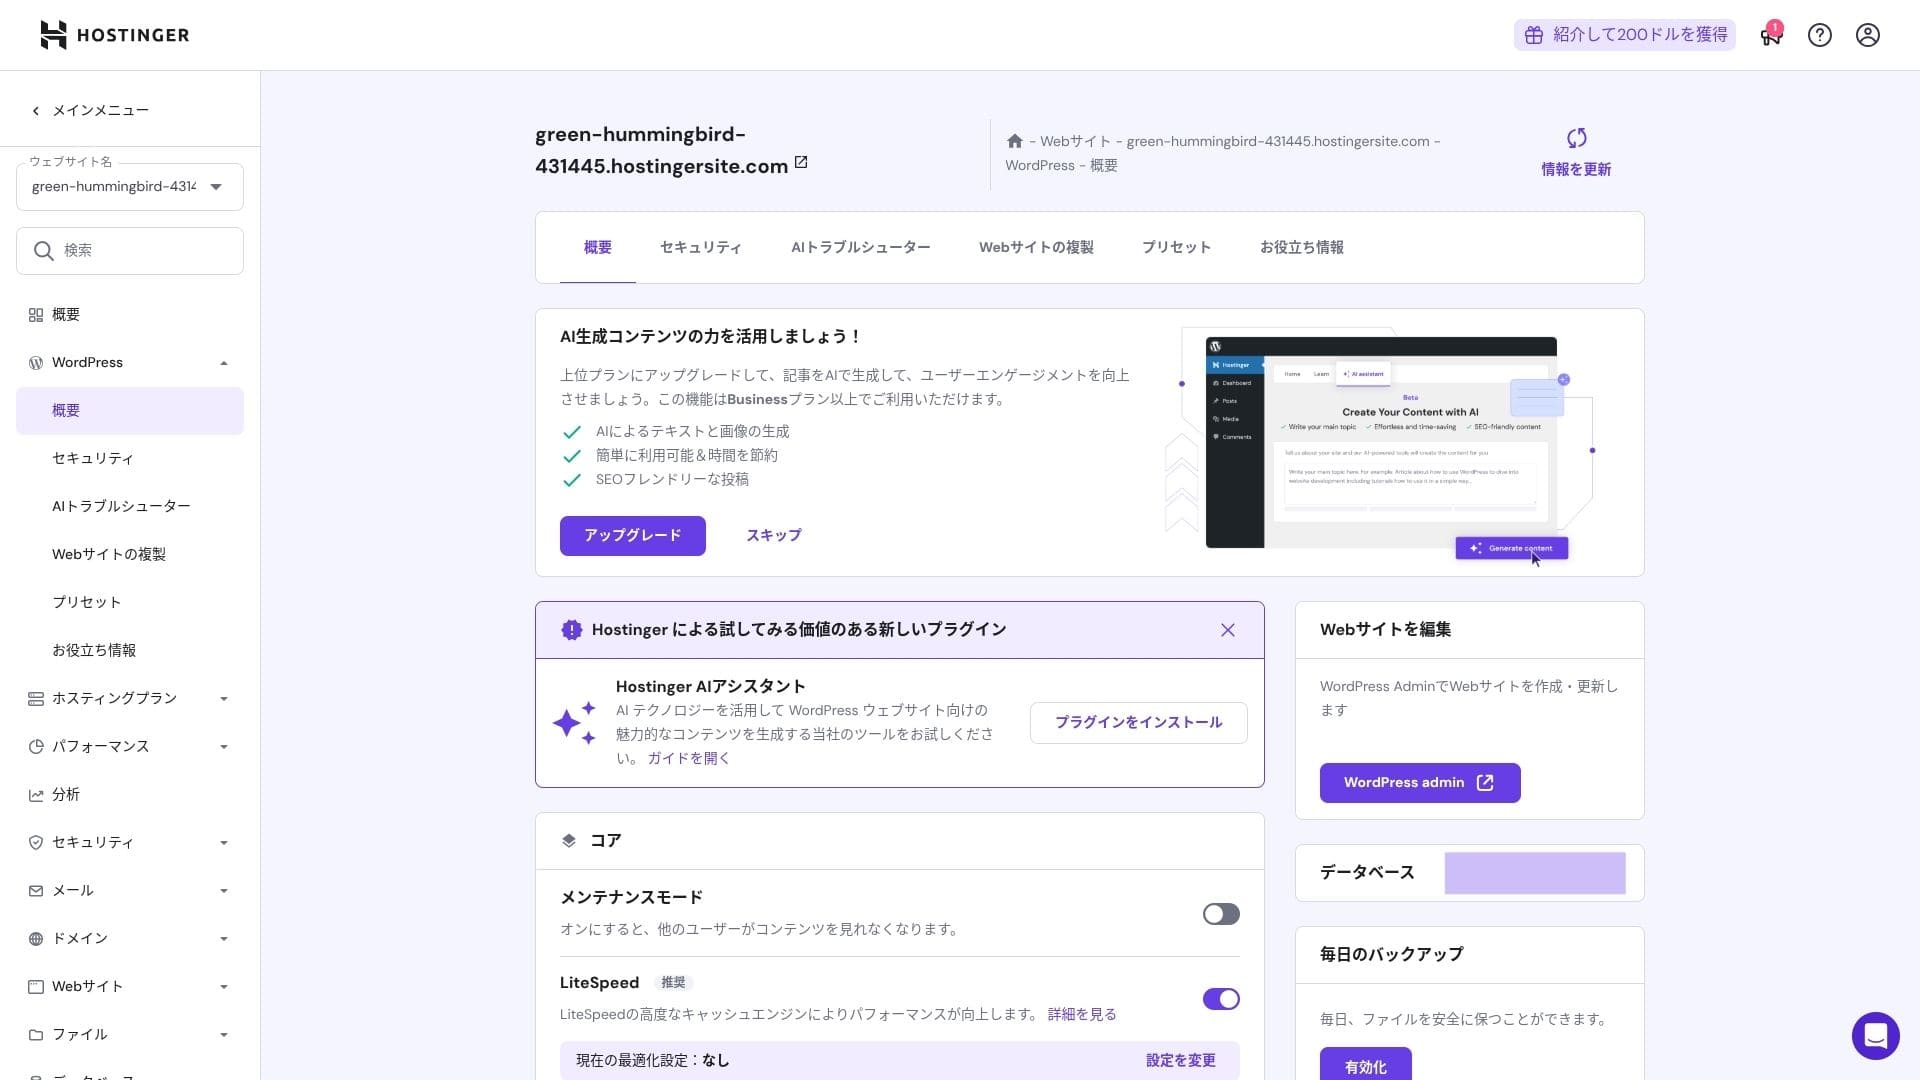Click the WordPress logo icon in sidebar
1920x1080 pixels.
(x=36, y=363)
